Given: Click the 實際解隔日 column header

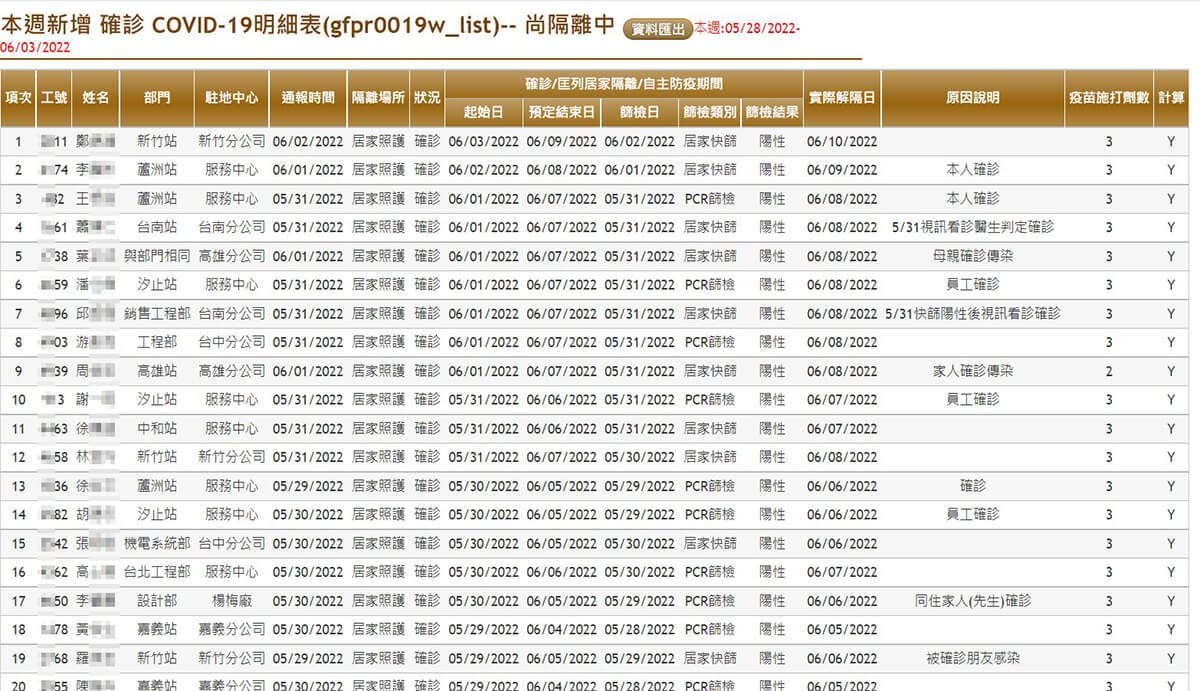Looking at the screenshot, I should (x=841, y=98).
